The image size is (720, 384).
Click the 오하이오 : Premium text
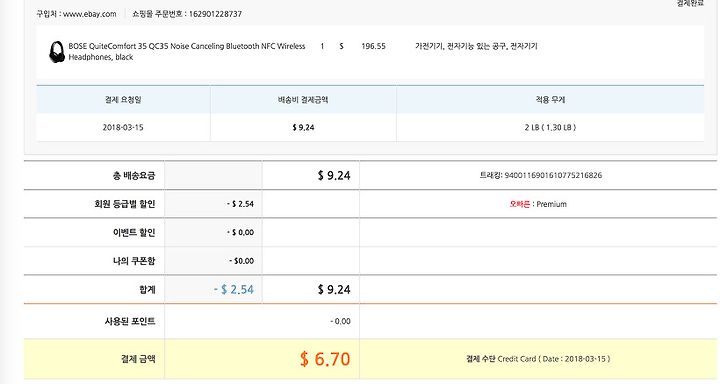[x=538, y=204]
